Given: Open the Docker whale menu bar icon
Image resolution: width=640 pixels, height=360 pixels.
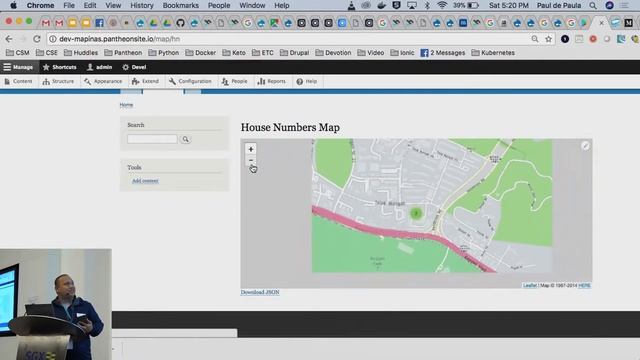Looking at the screenshot, I should [x=381, y=5].
